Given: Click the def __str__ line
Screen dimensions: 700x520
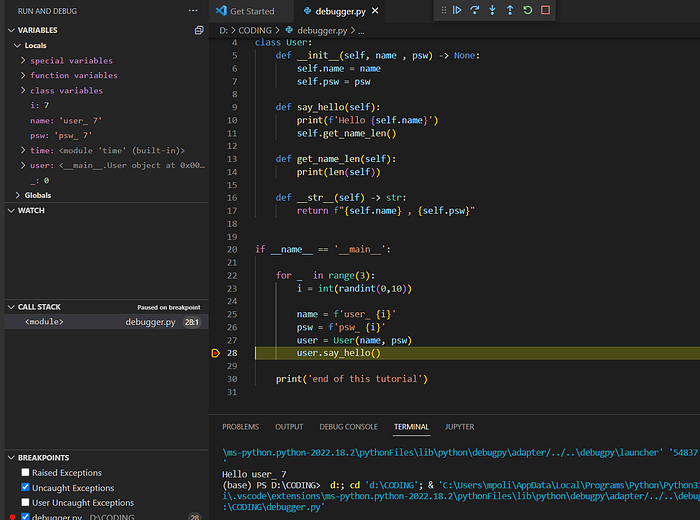Looking at the screenshot, I should tap(341, 198).
